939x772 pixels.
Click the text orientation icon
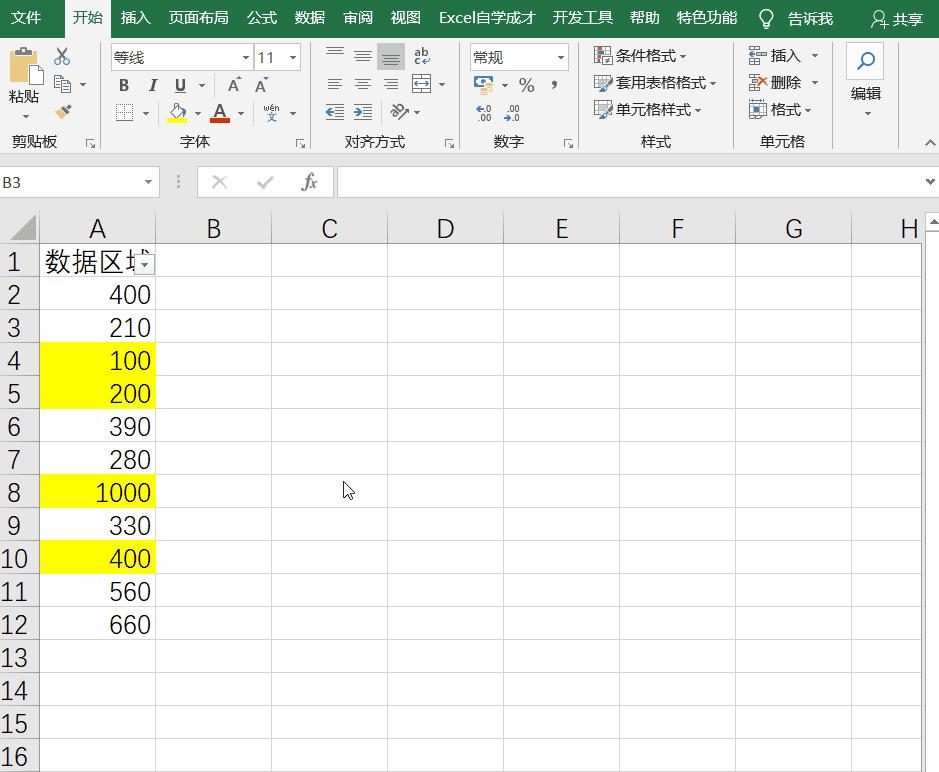click(x=399, y=111)
